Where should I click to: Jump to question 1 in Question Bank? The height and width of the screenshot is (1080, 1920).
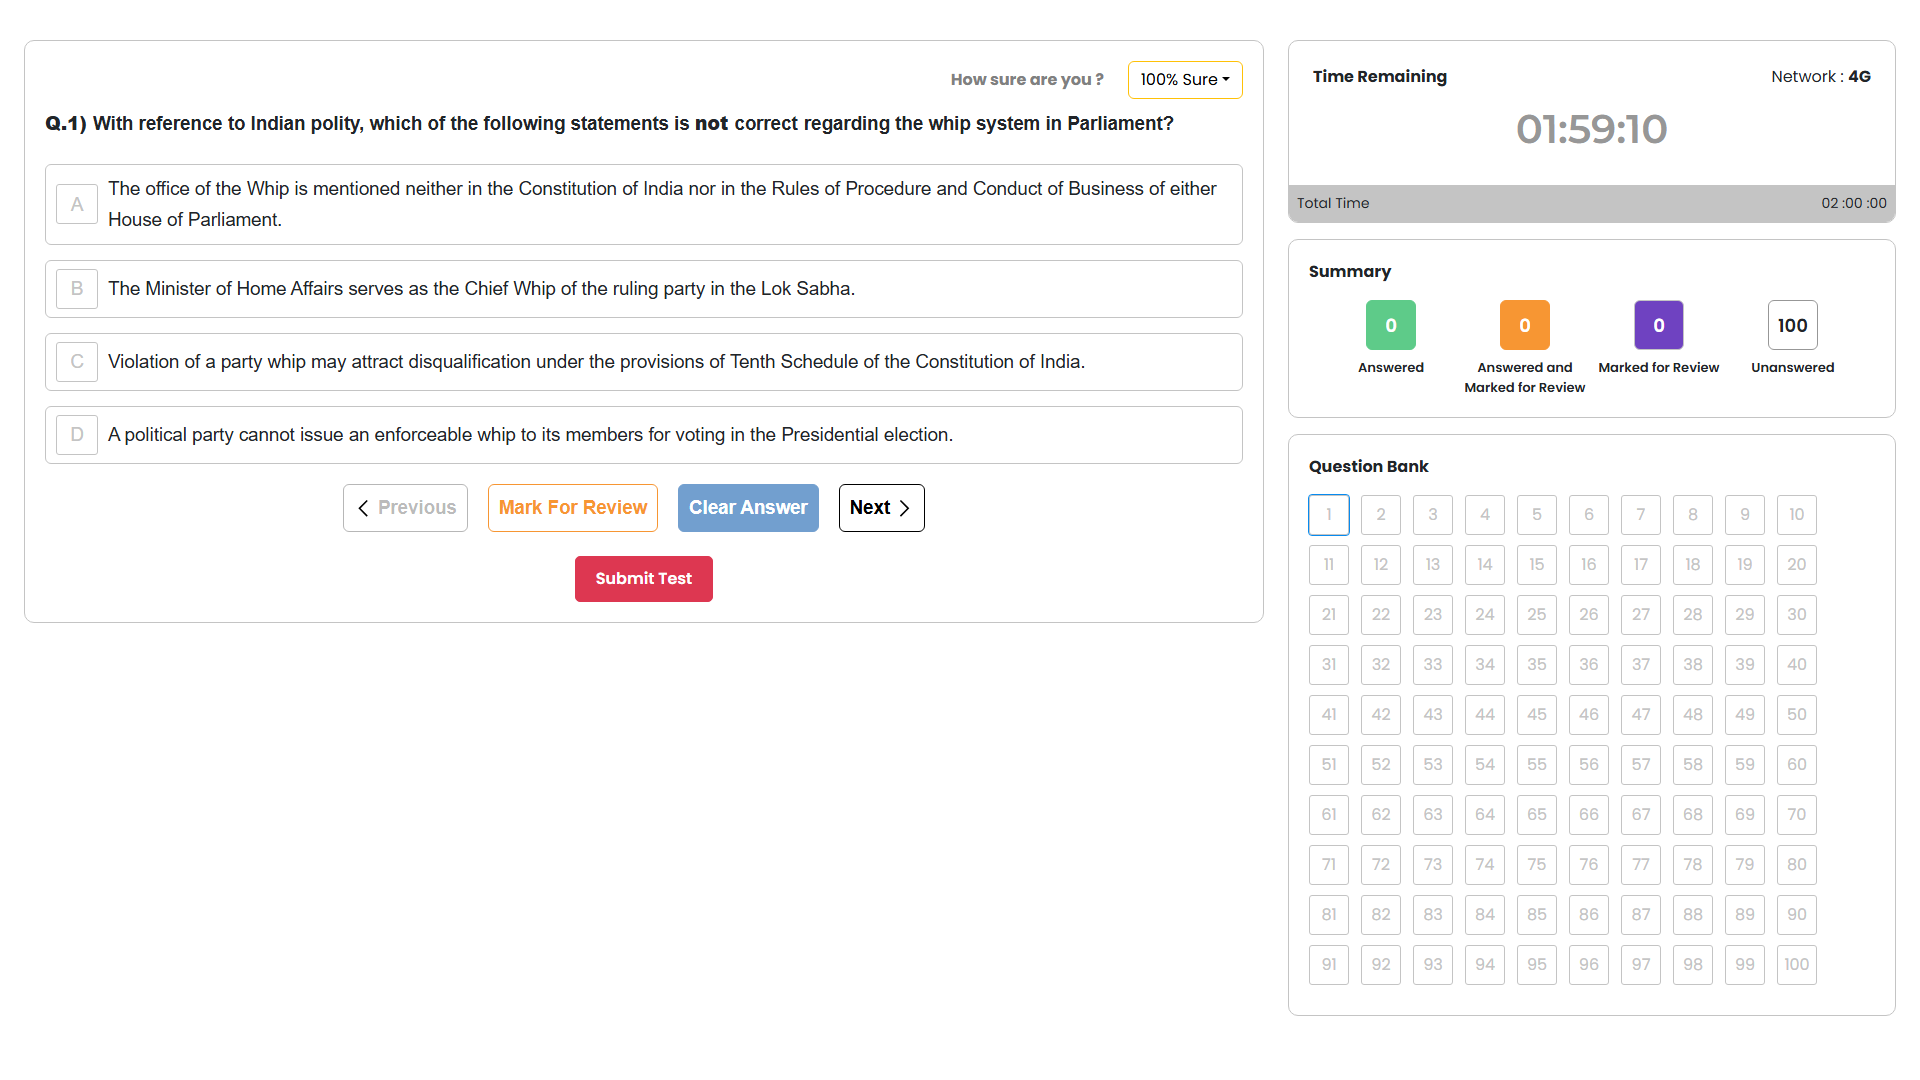pos(1328,515)
